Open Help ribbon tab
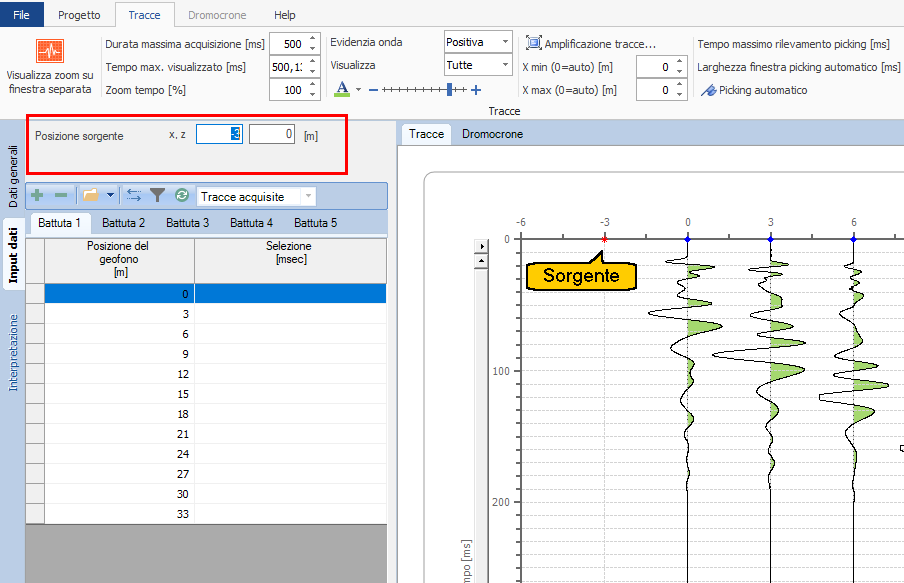The width and height of the screenshot is (904, 583). click(284, 15)
